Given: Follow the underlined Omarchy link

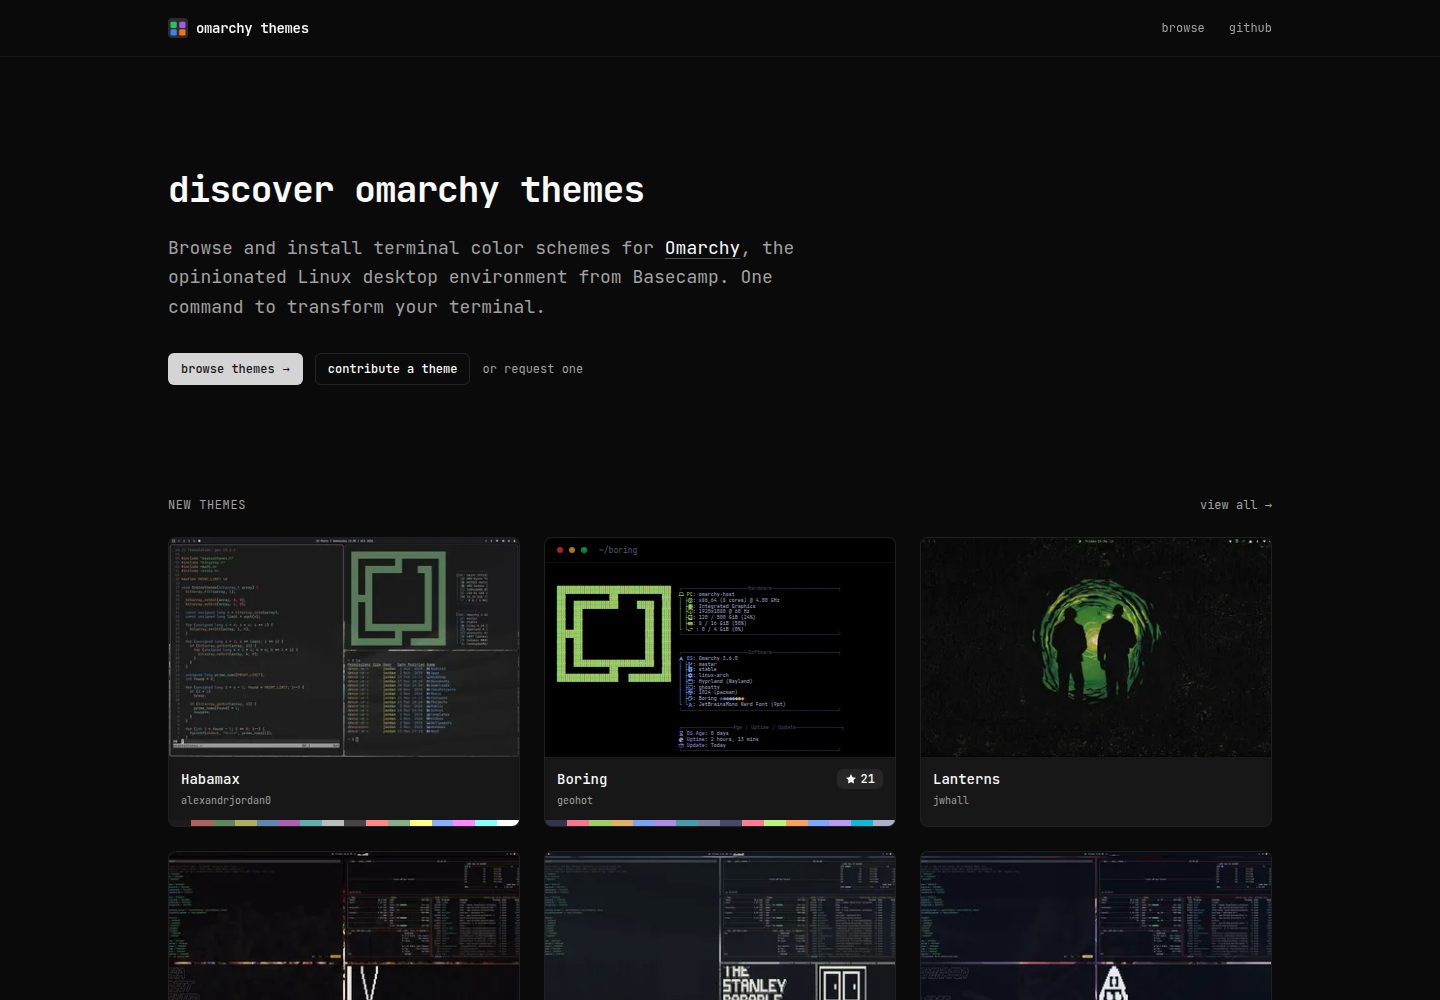Looking at the screenshot, I should [x=702, y=248].
